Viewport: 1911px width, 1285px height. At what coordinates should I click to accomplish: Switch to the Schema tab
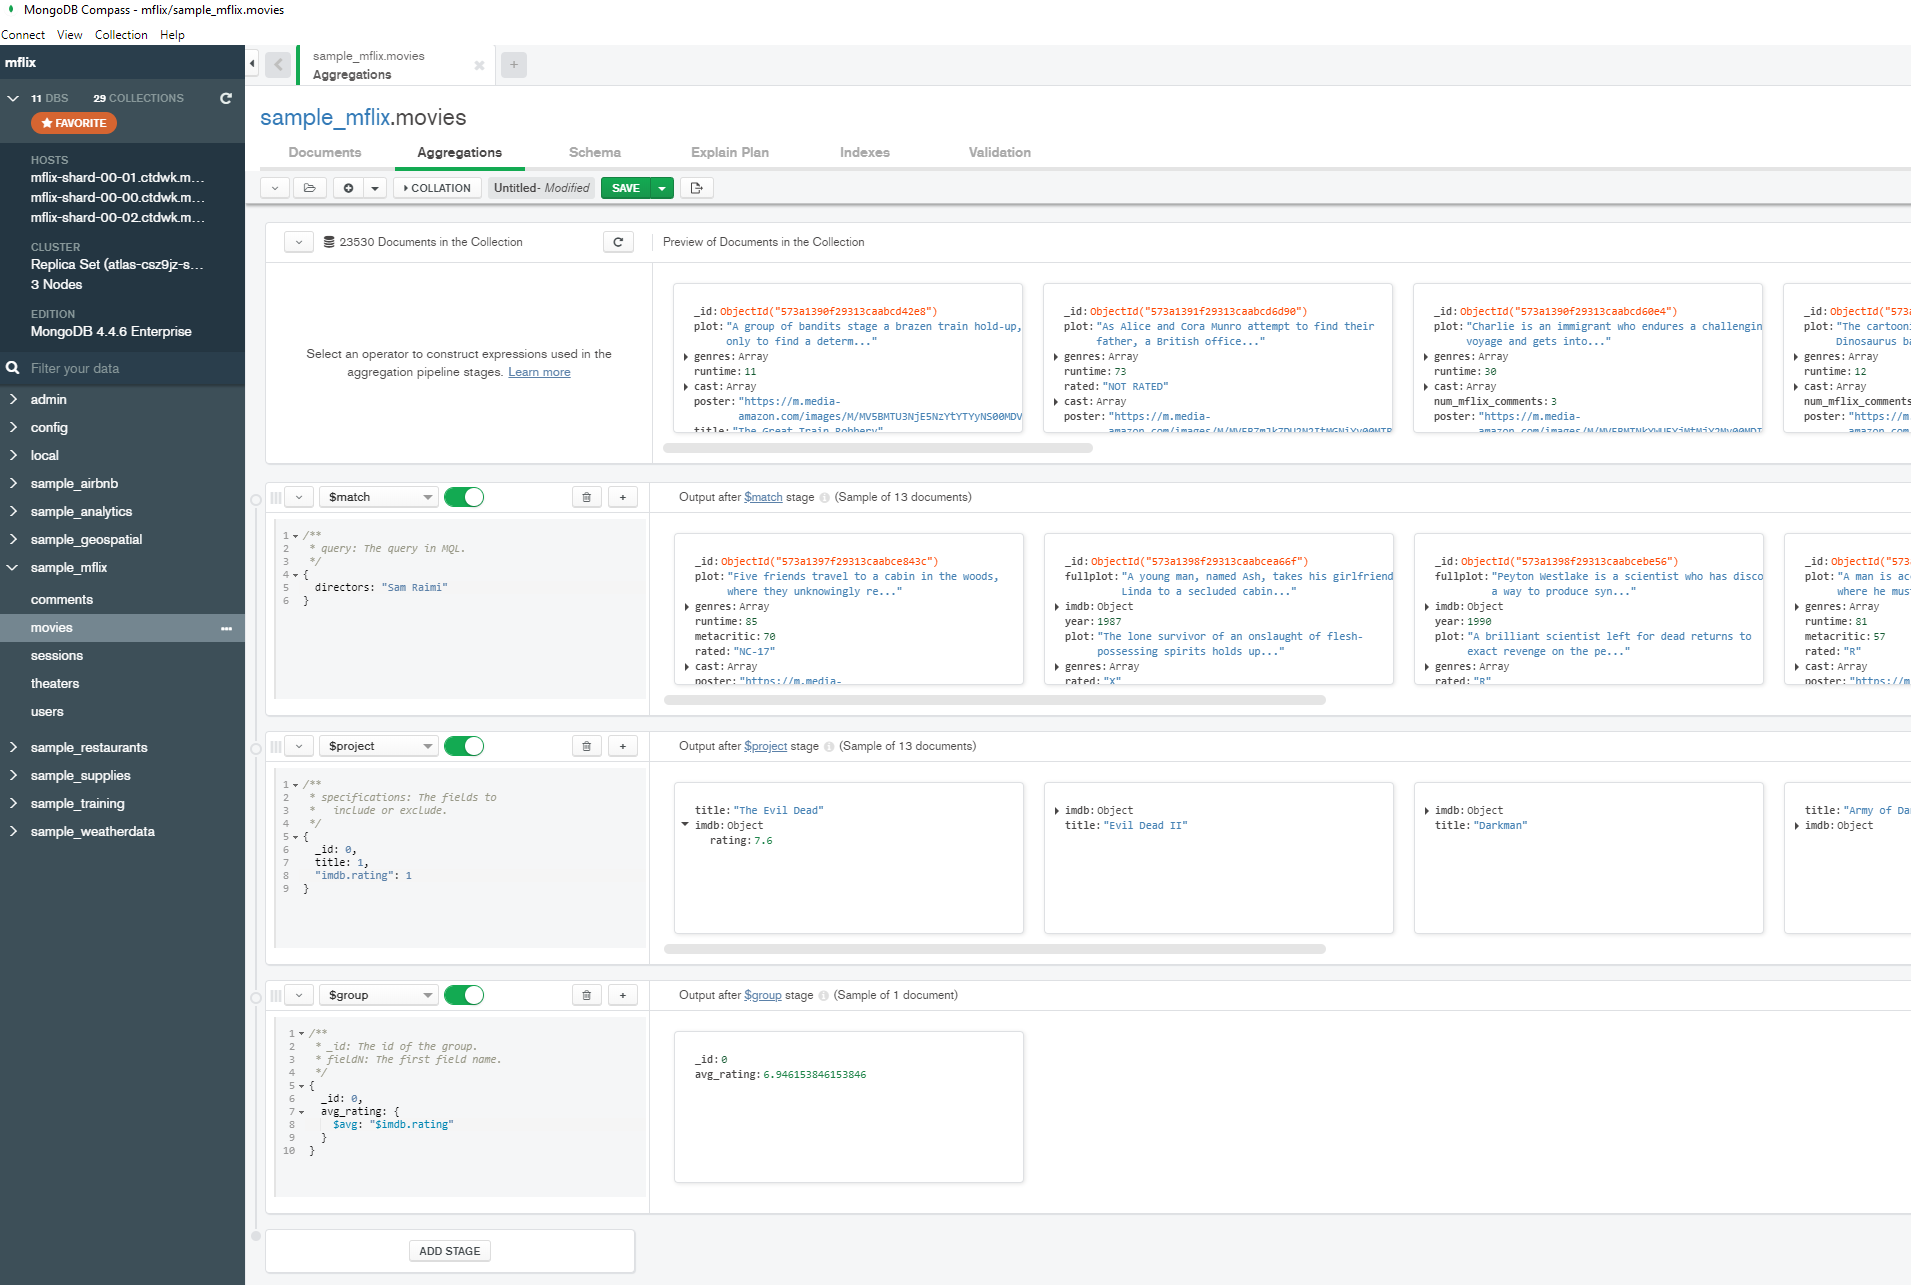pos(595,152)
